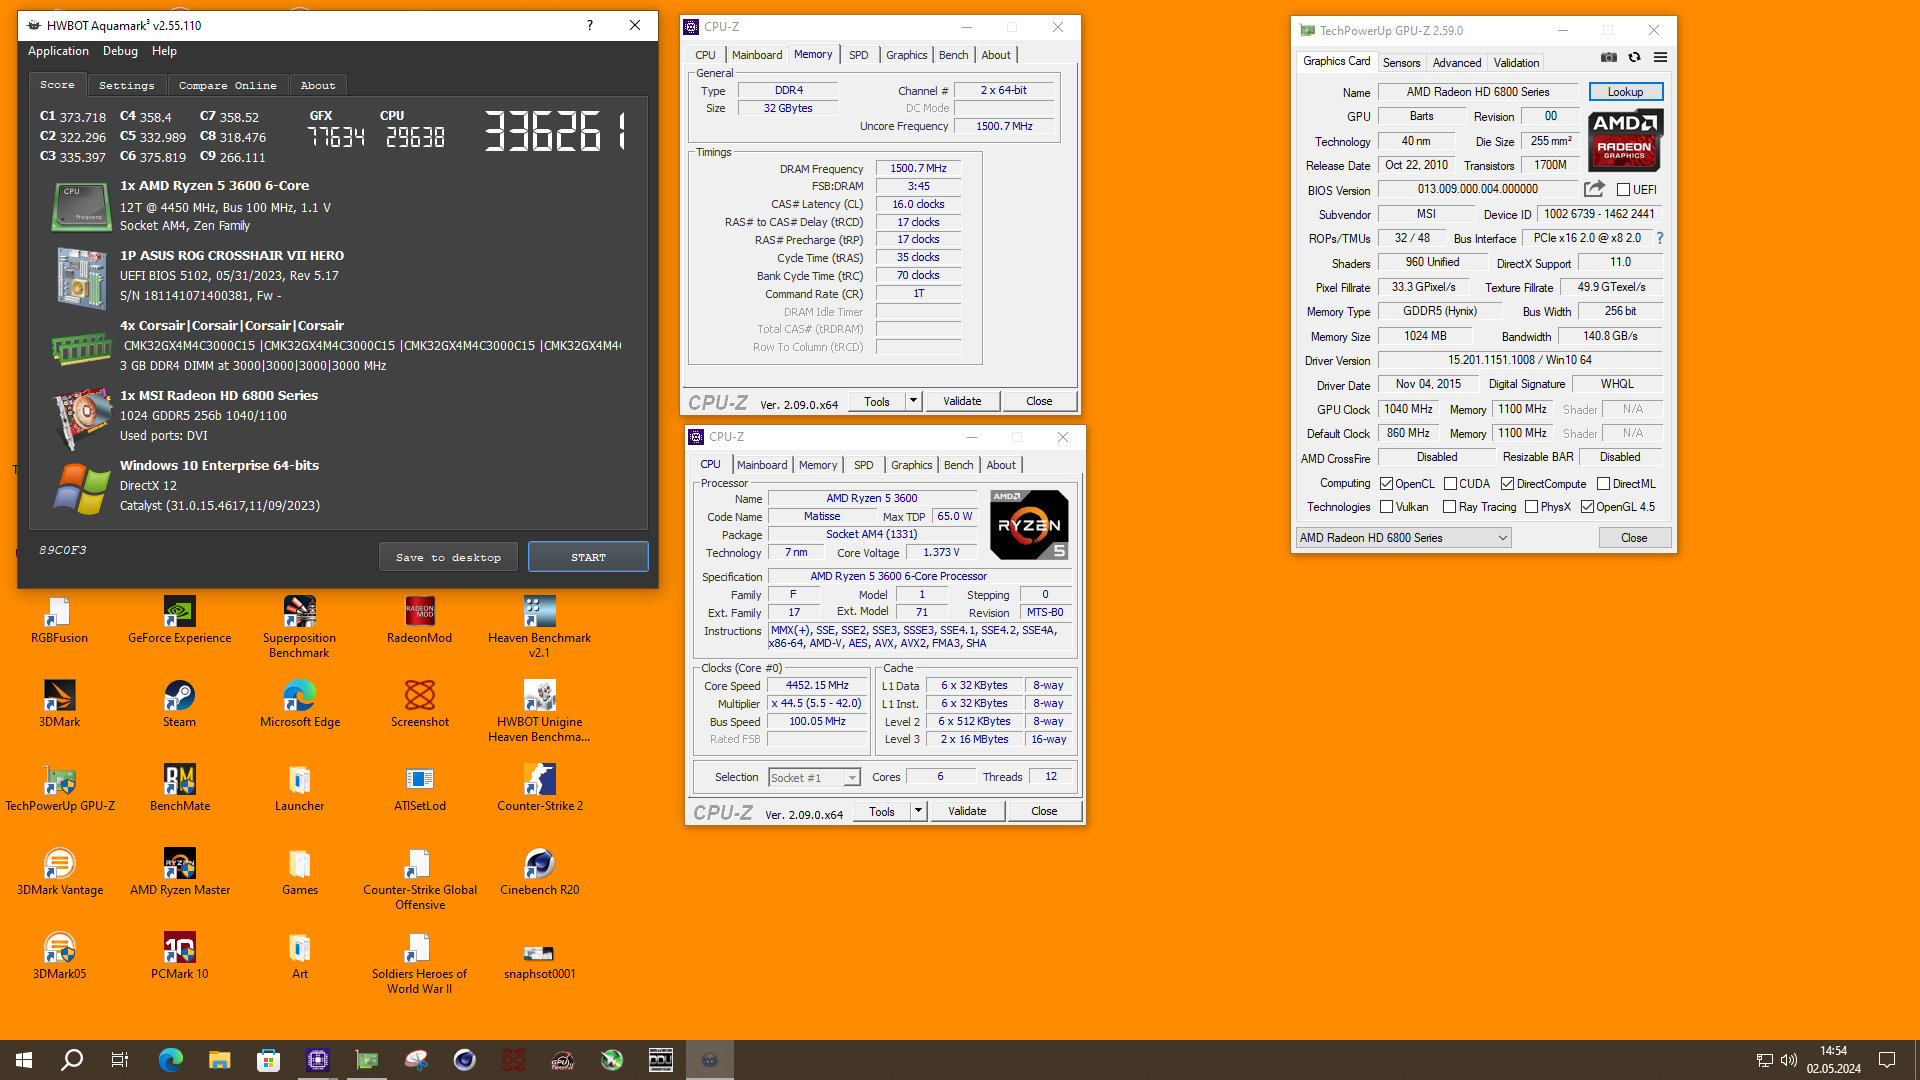Click Aquamark help question mark button
Screen dimensions: 1920x1080
click(x=590, y=25)
